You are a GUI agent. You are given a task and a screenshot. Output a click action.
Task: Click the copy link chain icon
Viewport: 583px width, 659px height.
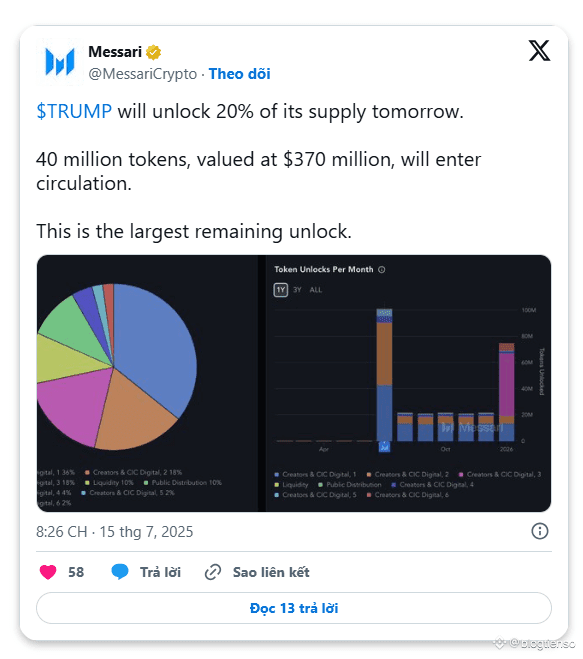(x=213, y=572)
